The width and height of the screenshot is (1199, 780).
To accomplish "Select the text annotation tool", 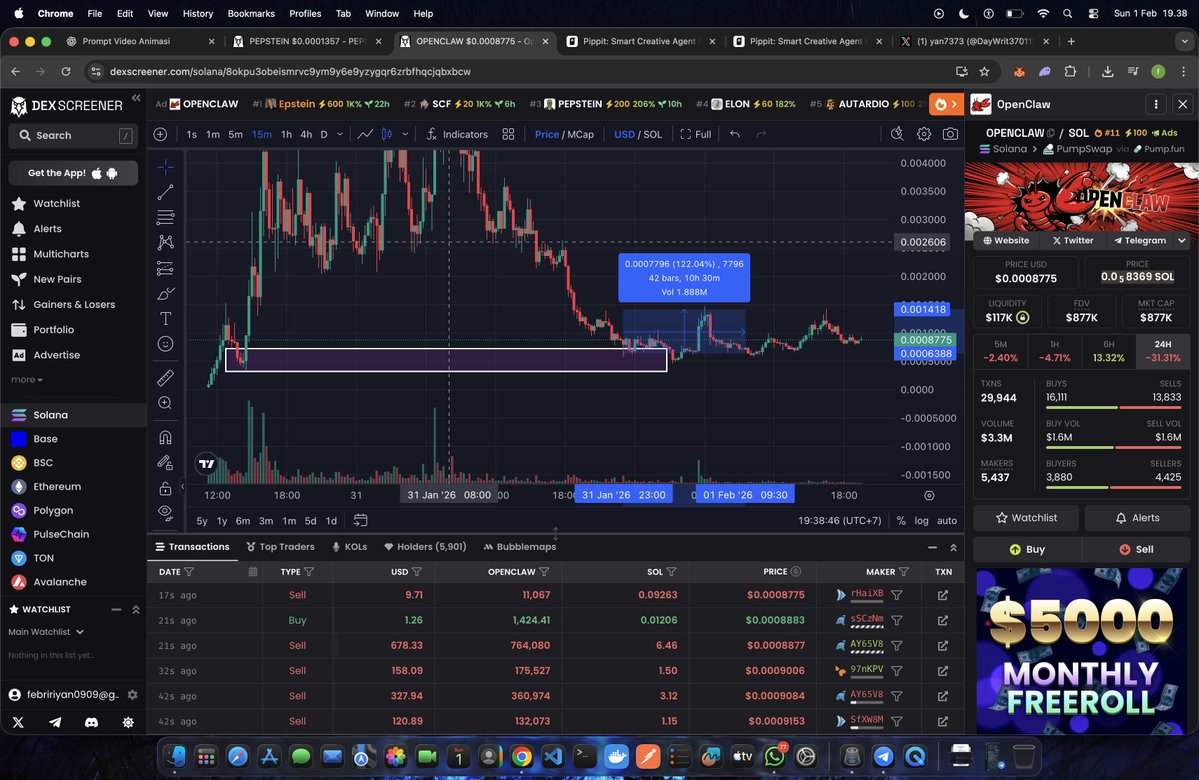I will (x=165, y=318).
